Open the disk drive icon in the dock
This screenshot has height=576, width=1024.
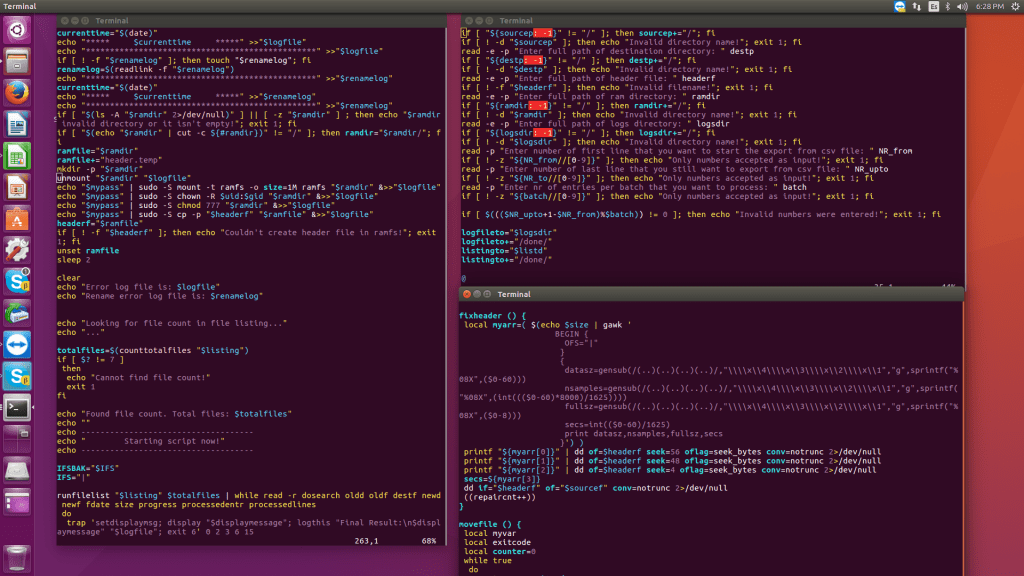[17, 470]
